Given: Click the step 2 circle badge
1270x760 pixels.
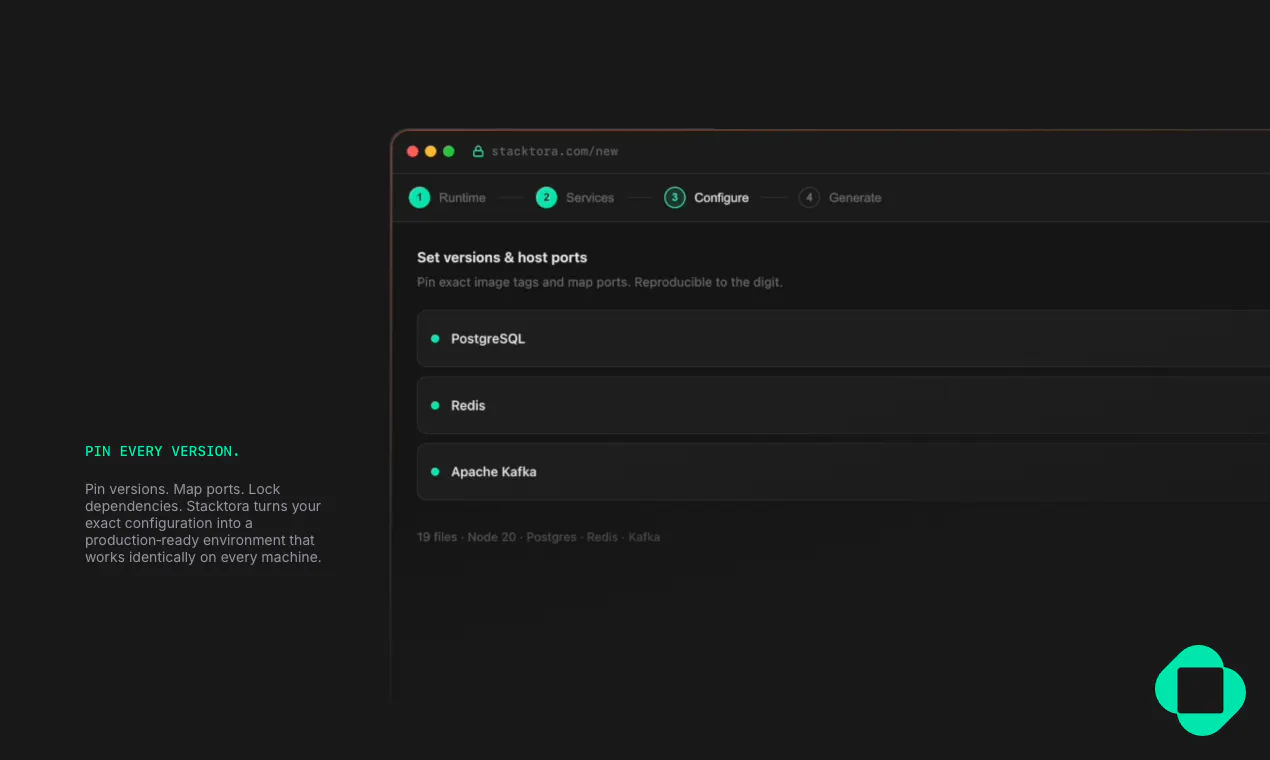Looking at the screenshot, I should [x=546, y=198].
